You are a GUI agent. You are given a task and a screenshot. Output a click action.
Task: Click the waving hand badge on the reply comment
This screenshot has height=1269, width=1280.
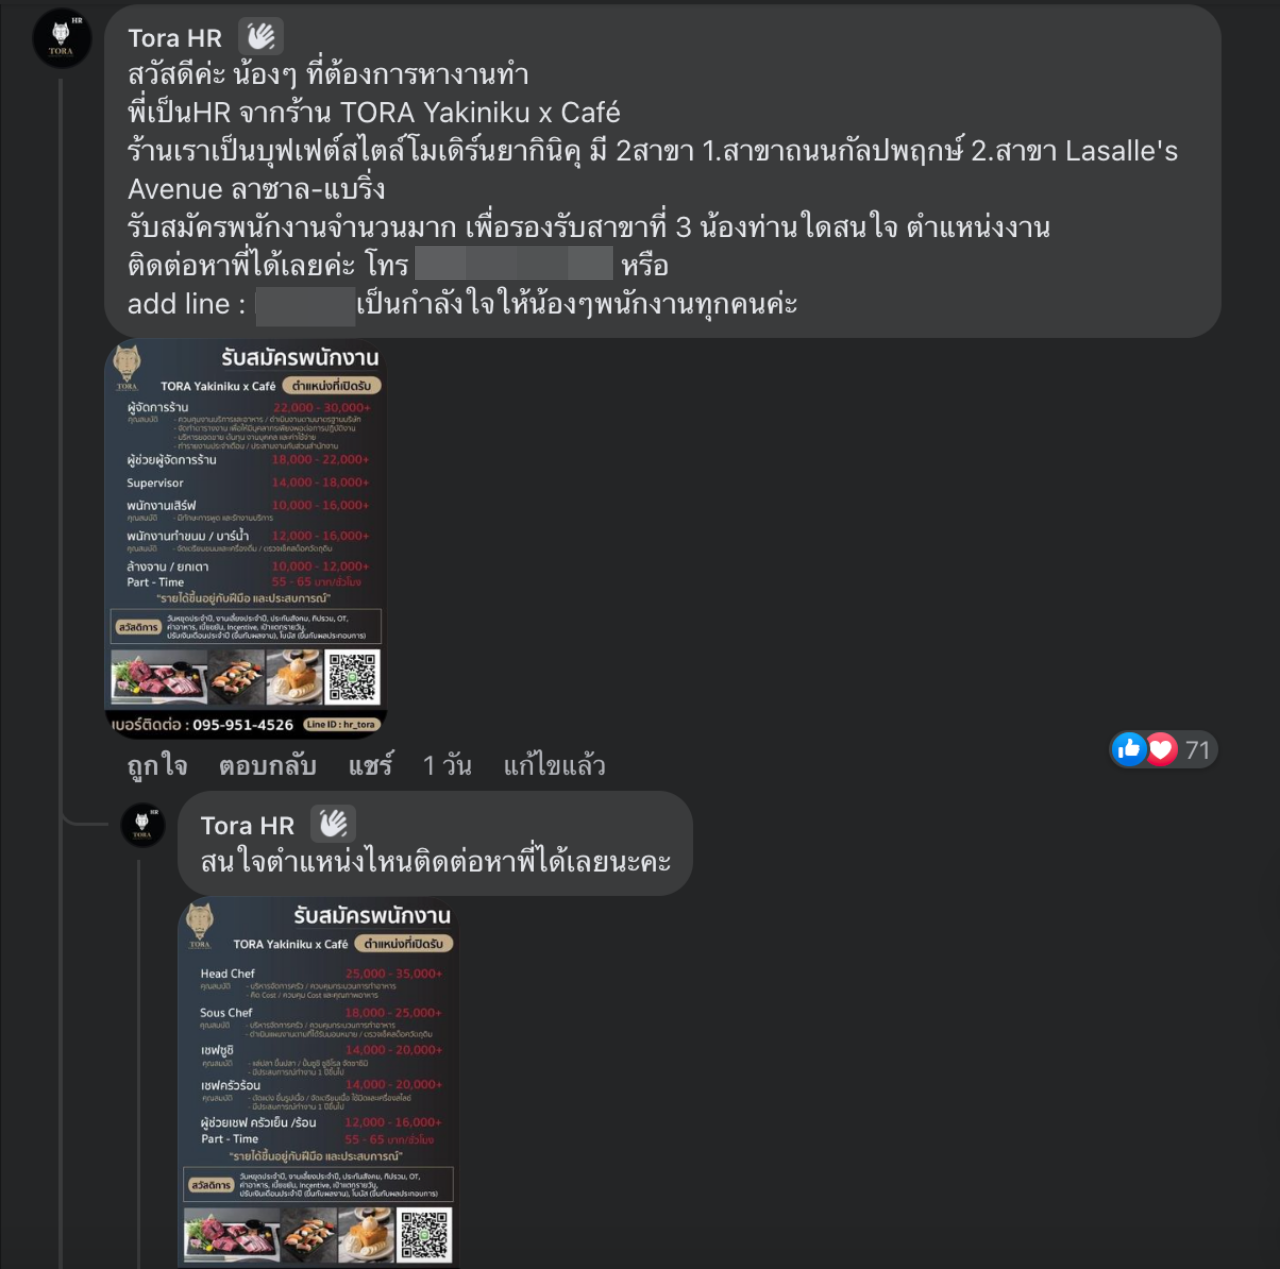(333, 824)
